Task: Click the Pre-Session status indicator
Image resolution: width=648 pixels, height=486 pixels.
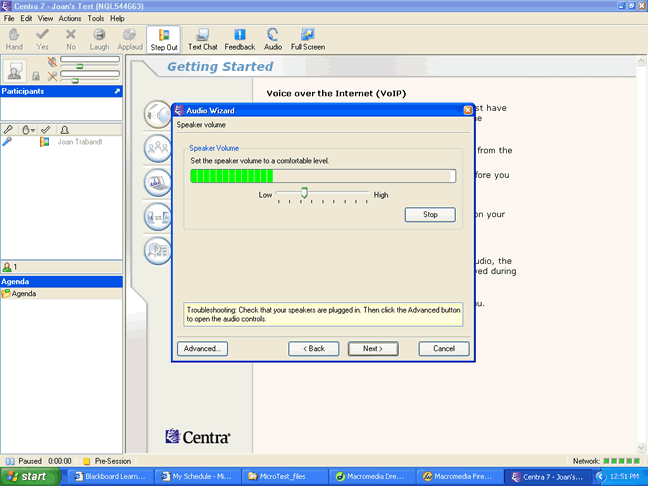Action: click(x=107, y=461)
